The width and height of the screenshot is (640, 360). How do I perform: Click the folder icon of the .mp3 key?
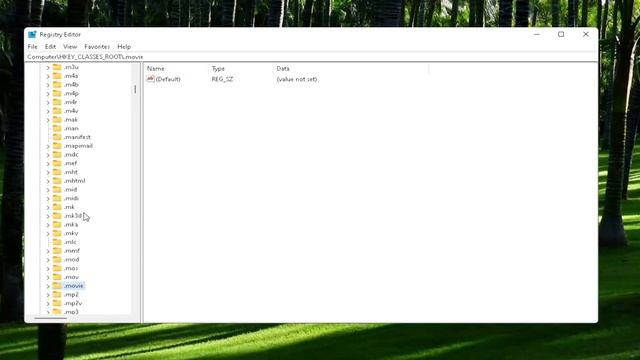point(57,312)
